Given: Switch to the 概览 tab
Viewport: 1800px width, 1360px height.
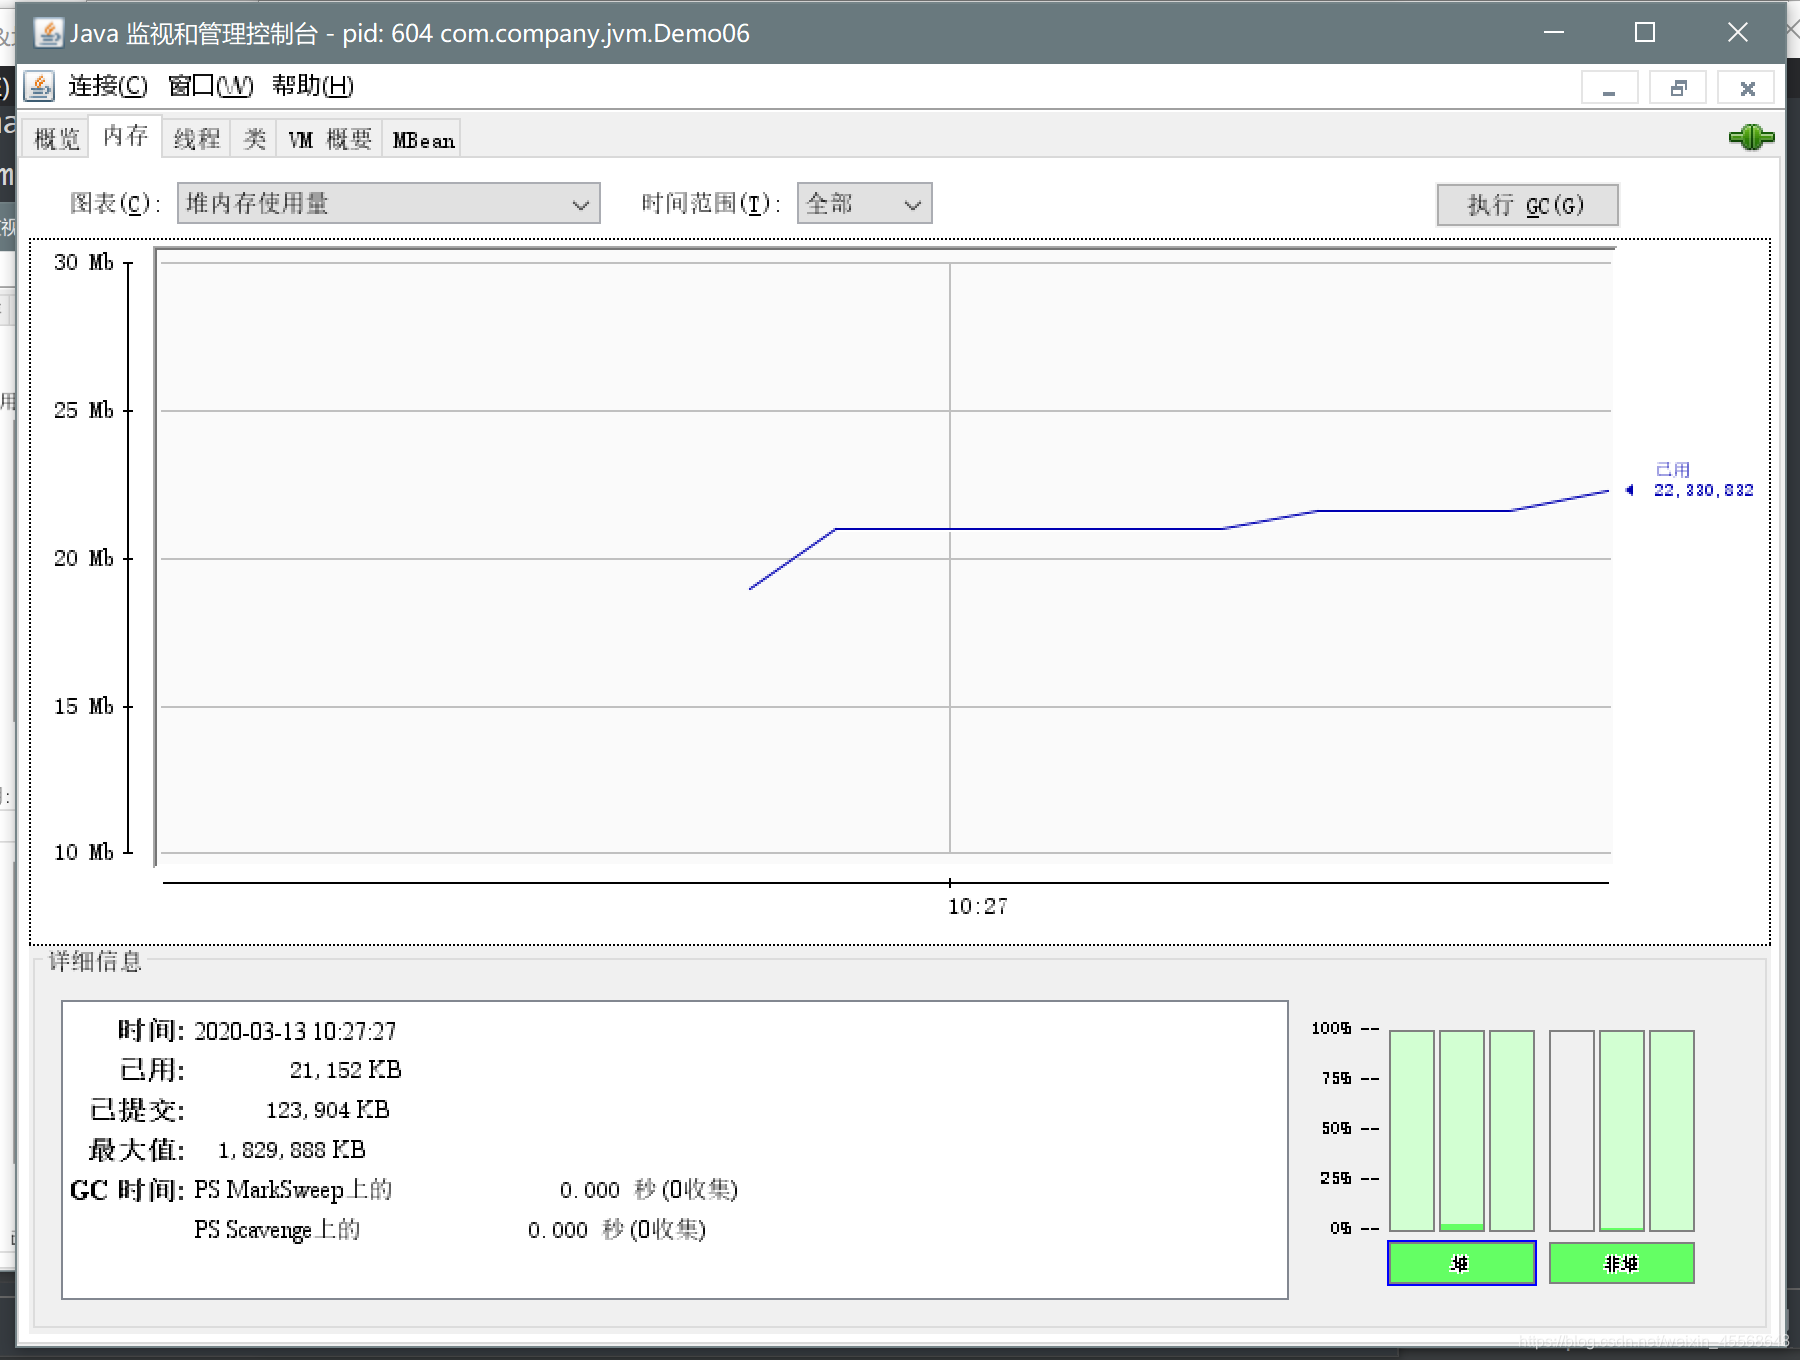Looking at the screenshot, I should pyautogui.click(x=56, y=139).
